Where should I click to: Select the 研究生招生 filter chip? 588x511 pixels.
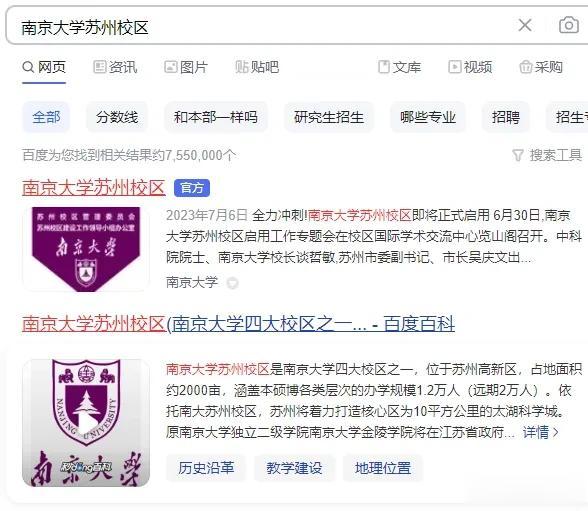pos(329,117)
